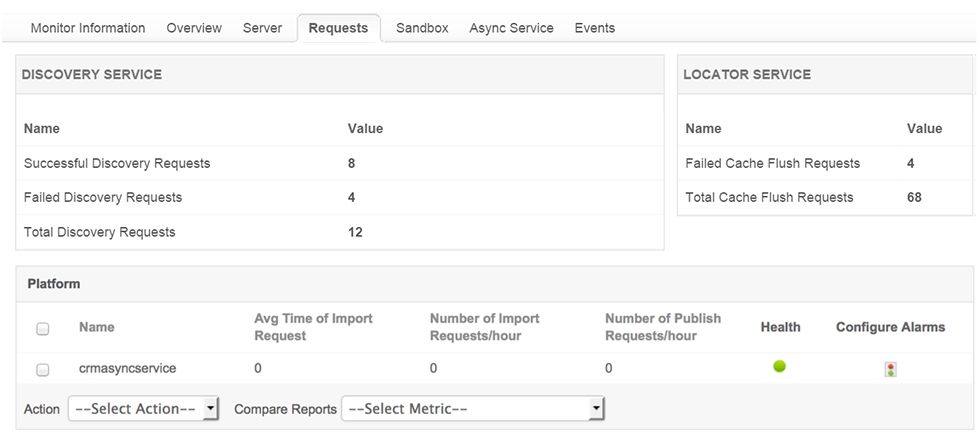The image size is (980, 444).
Task: Click the green Health status indicator
Action: (x=780, y=367)
